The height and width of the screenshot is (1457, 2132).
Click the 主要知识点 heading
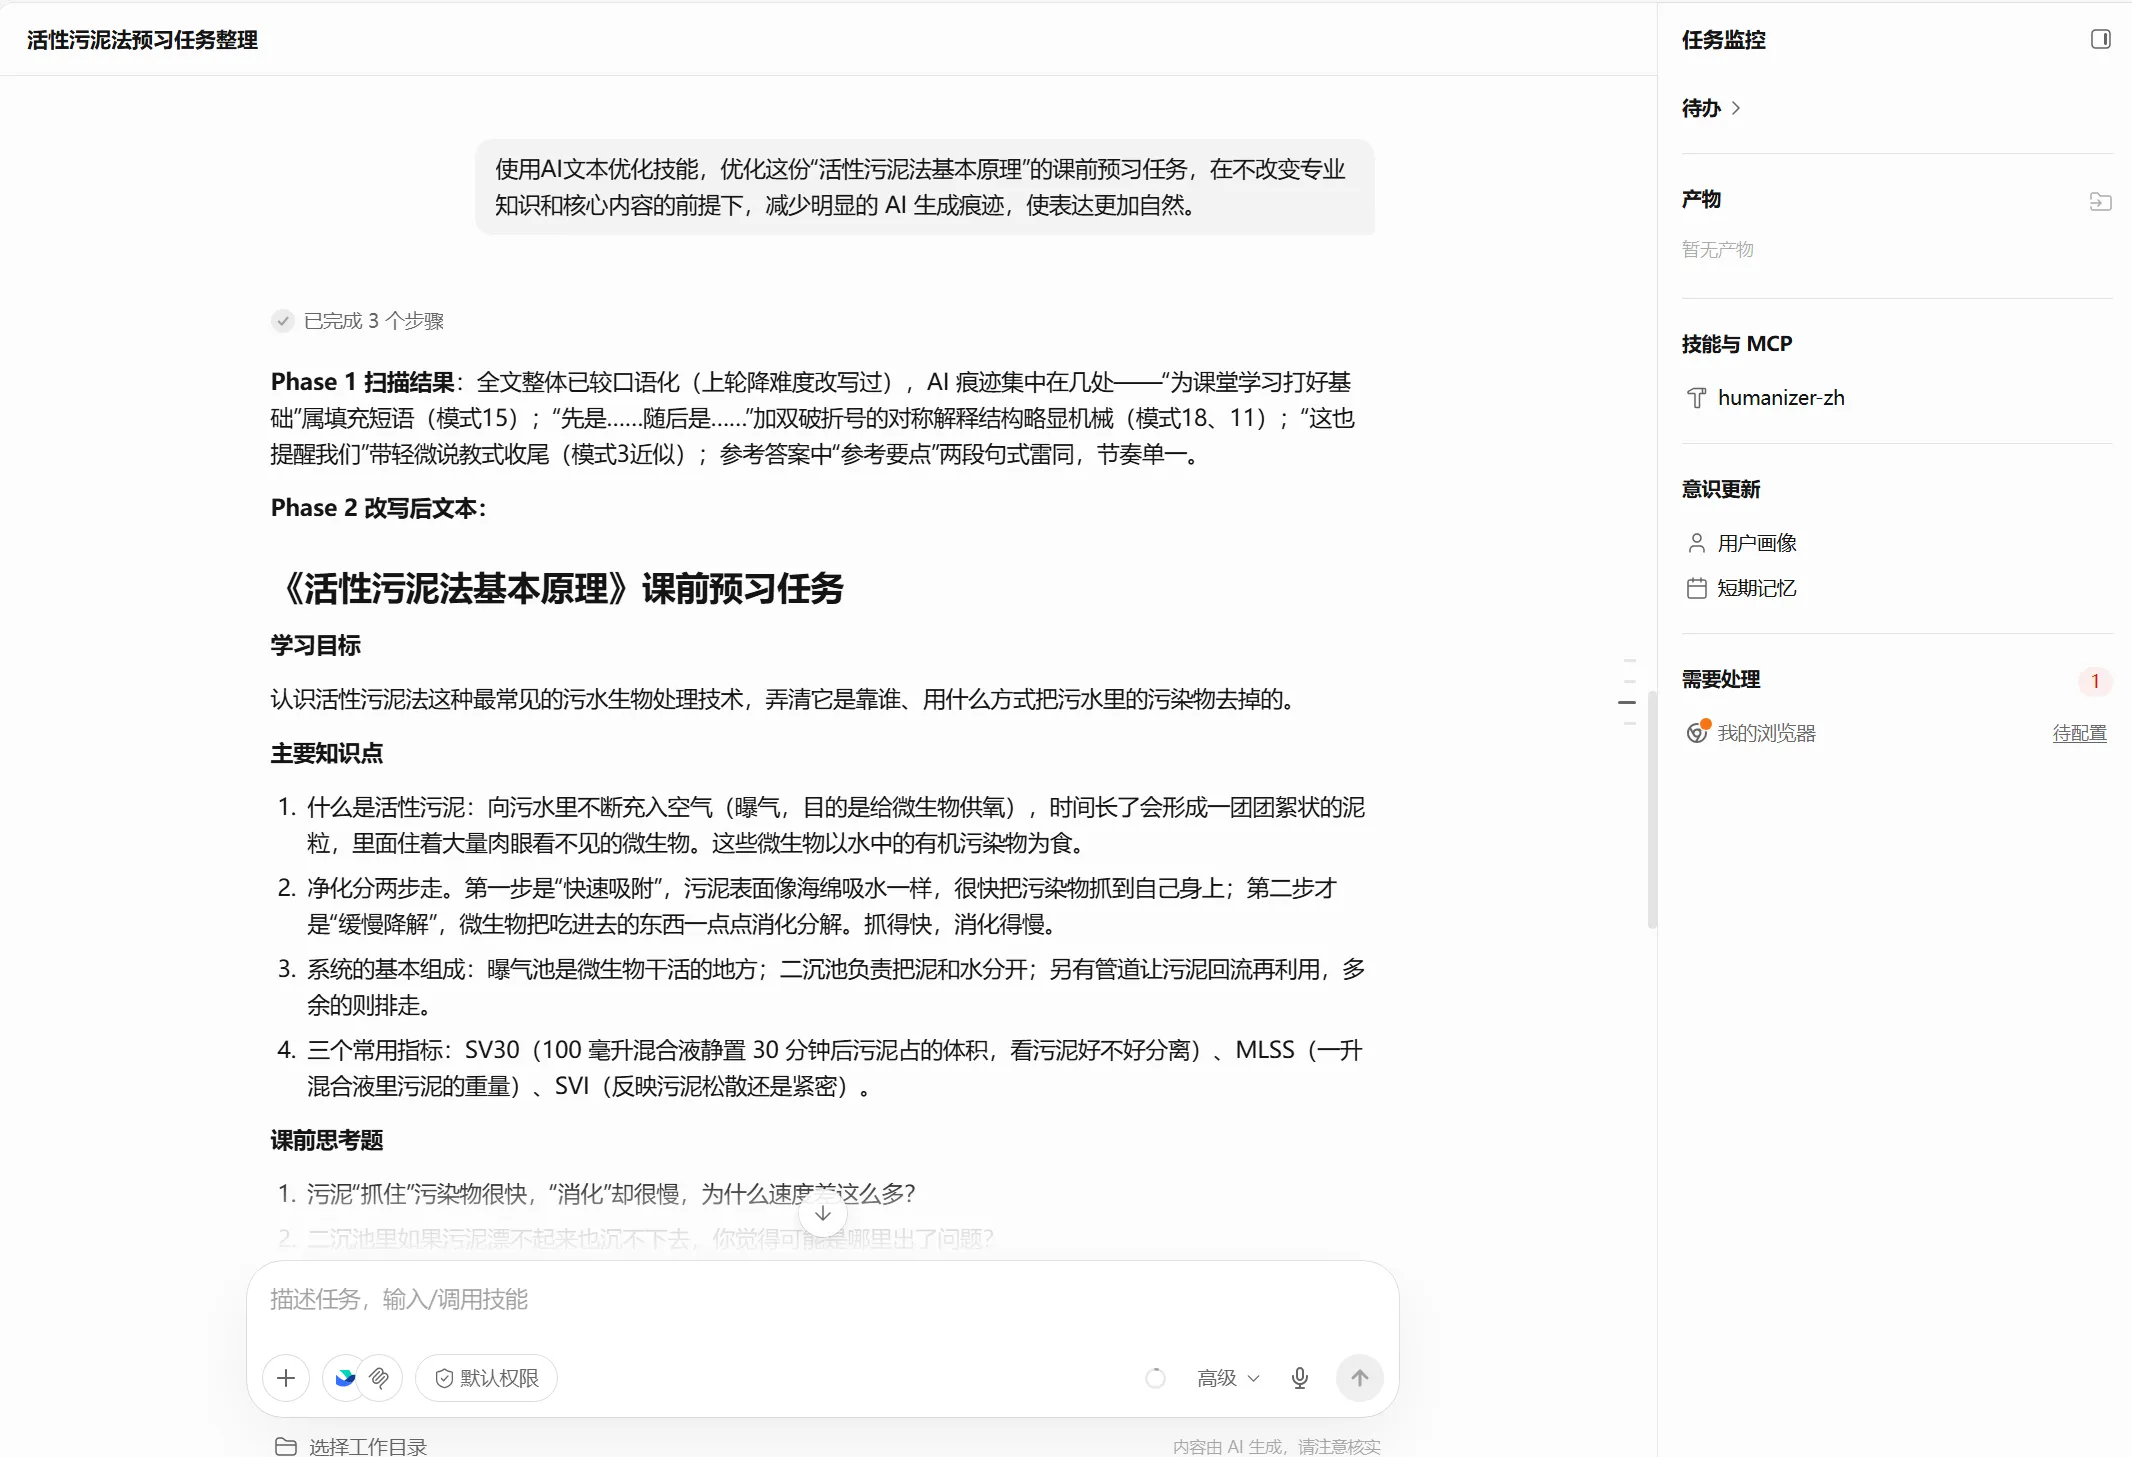coord(327,753)
